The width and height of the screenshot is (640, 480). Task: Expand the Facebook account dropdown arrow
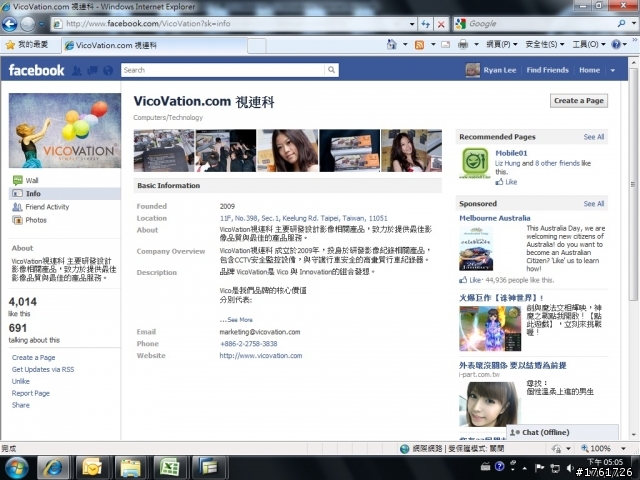[x=613, y=70]
